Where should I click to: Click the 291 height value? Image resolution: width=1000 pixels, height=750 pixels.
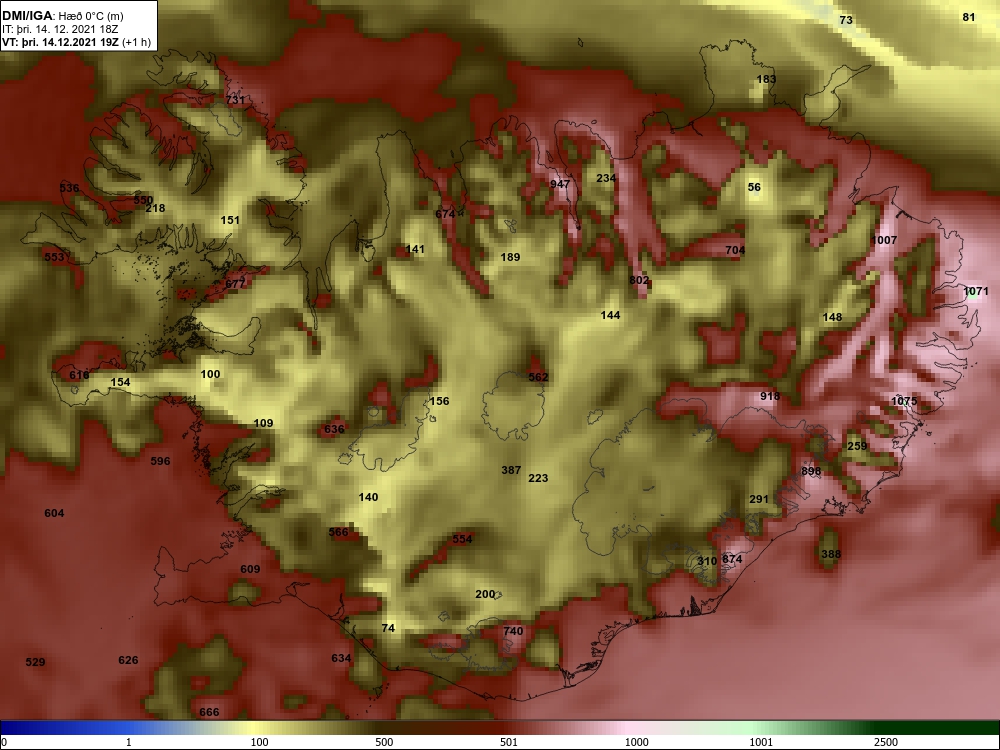click(759, 499)
